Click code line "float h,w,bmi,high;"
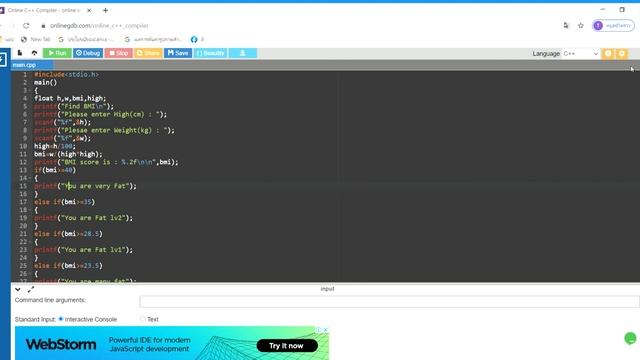640x360 pixels. pos(70,98)
